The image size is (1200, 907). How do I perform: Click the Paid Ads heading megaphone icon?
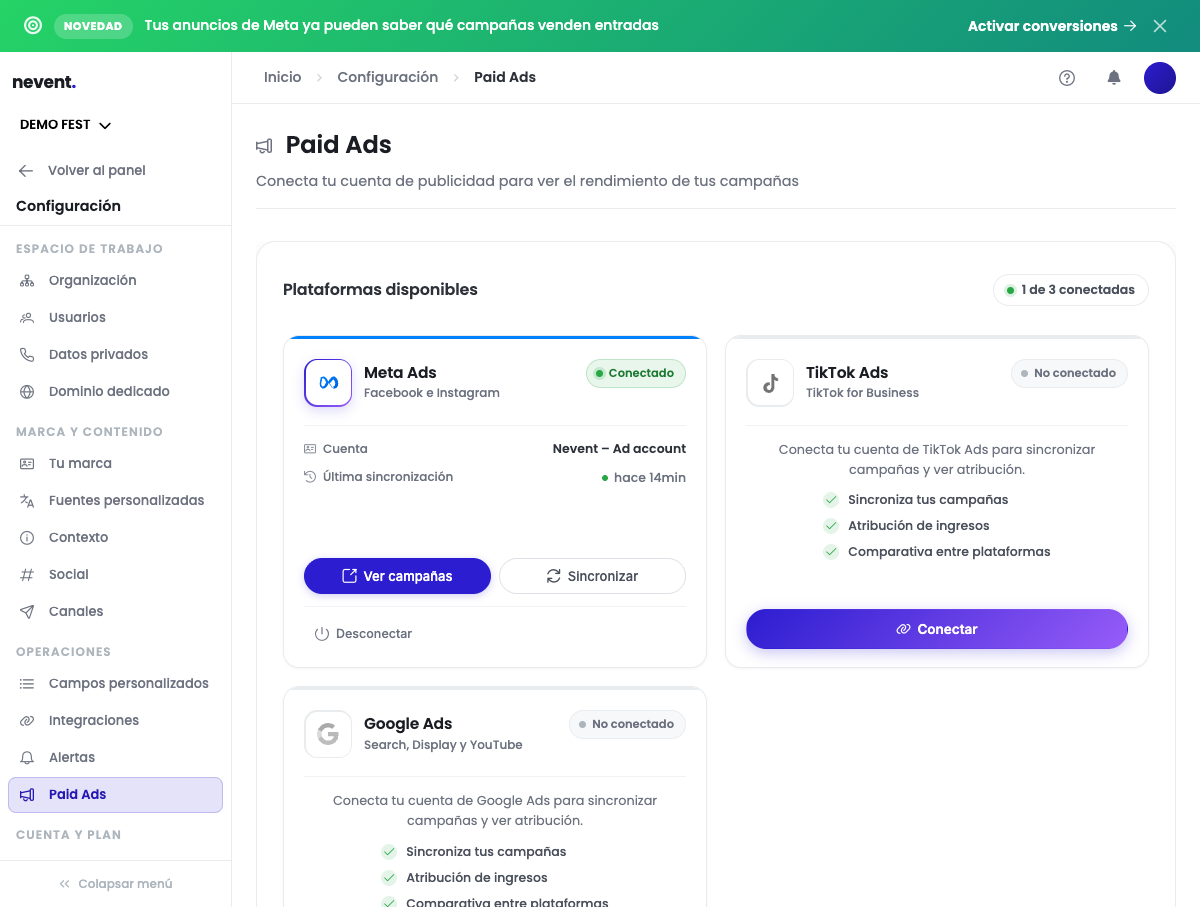[x=264, y=146]
